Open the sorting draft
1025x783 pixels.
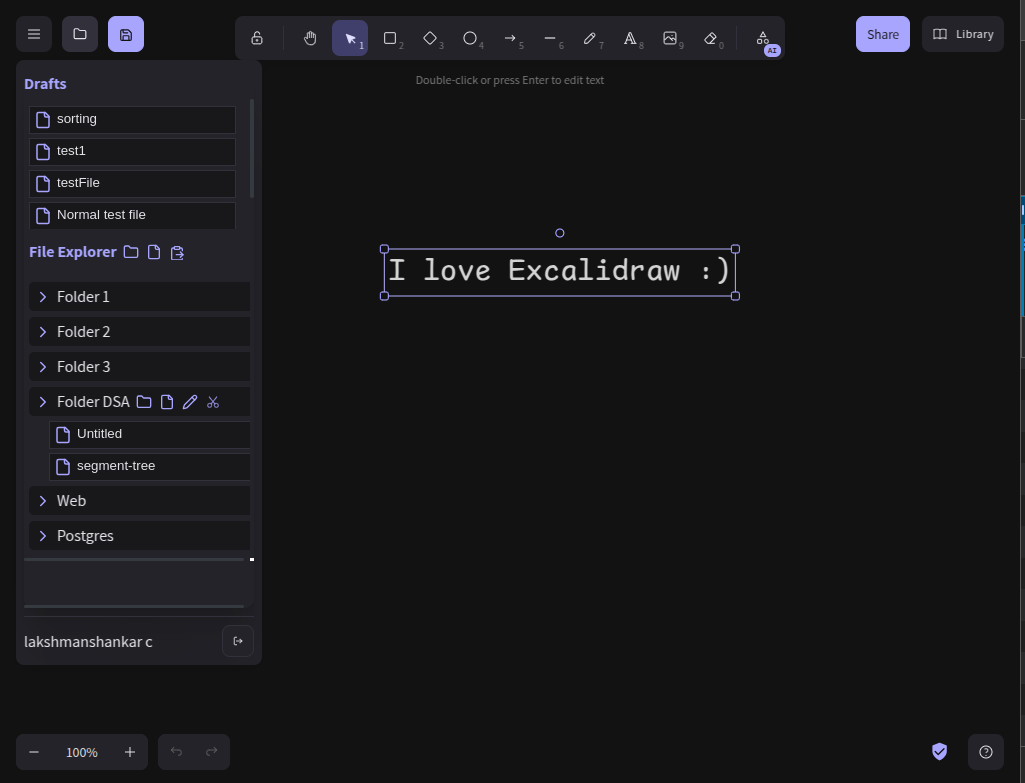[132, 120]
